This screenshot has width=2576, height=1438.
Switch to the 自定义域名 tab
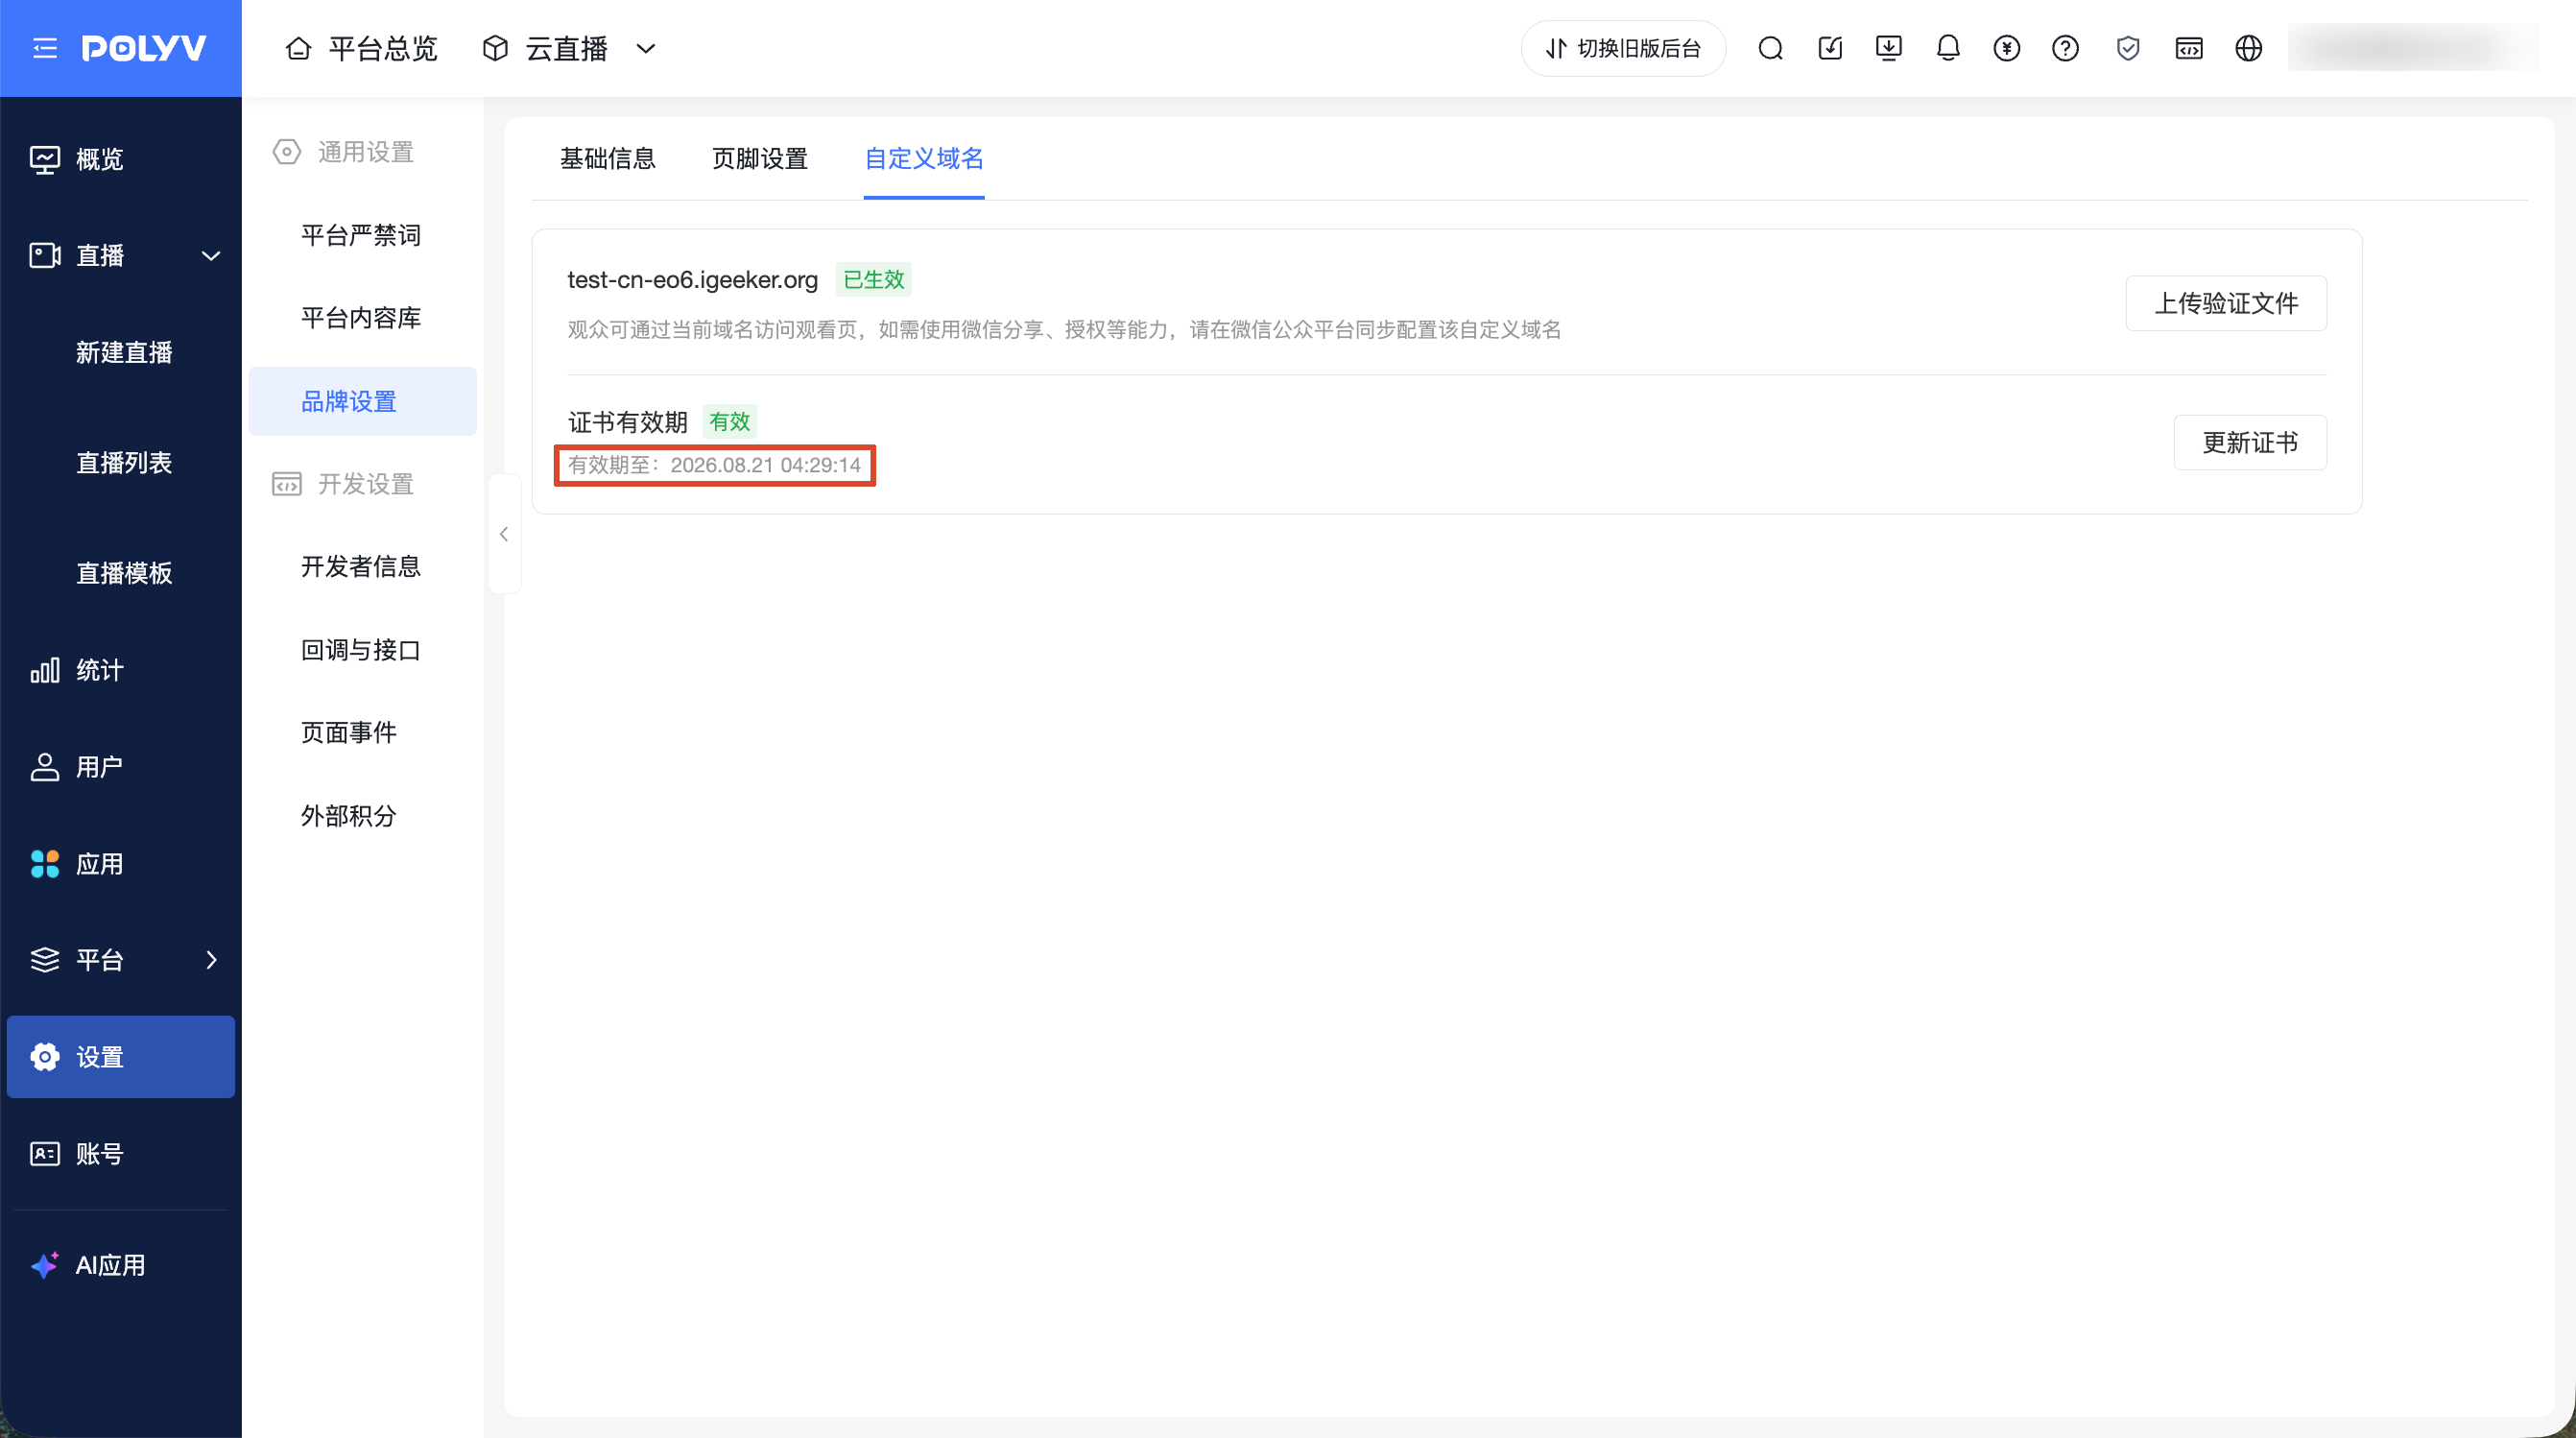[x=924, y=159]
